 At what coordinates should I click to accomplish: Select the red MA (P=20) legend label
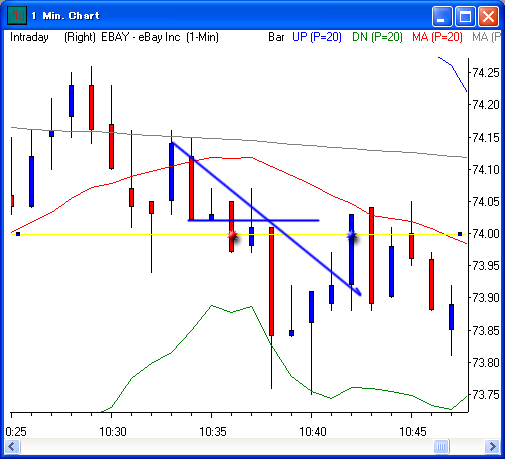coord(437,37)
